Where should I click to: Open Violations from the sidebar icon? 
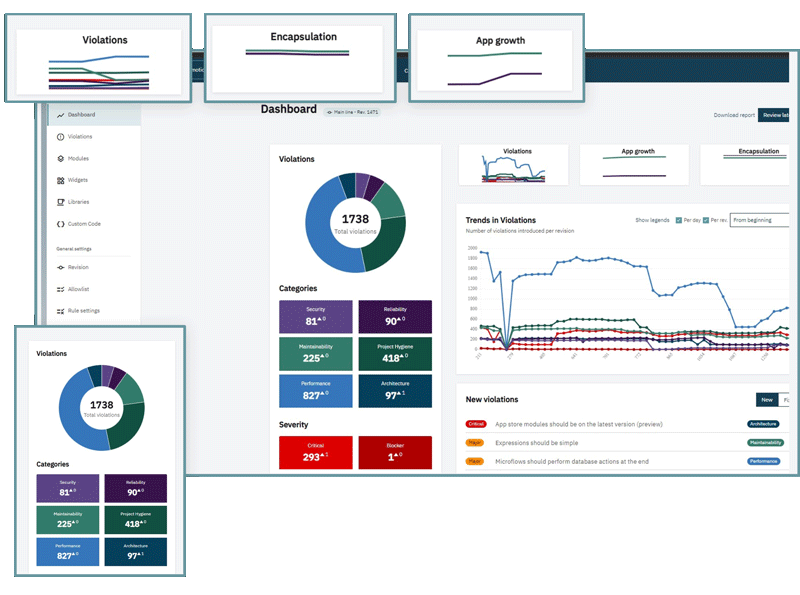click(60, 136)
